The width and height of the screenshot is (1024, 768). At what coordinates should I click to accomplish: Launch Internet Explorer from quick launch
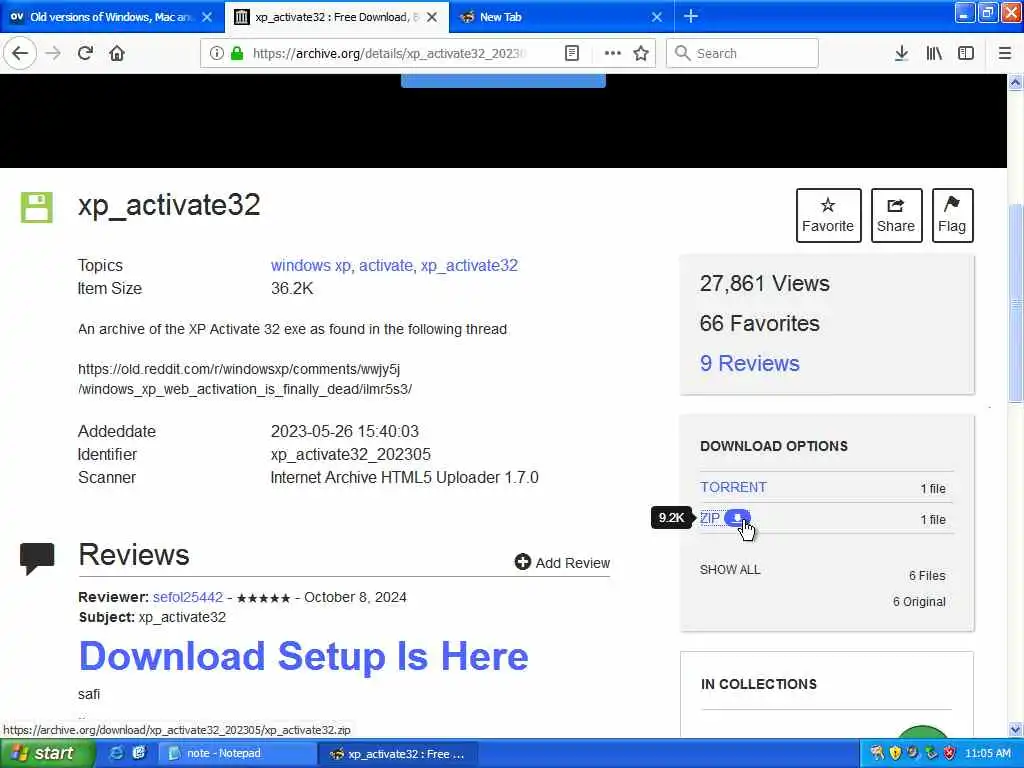pyautogui.click(x=116, y=753)
